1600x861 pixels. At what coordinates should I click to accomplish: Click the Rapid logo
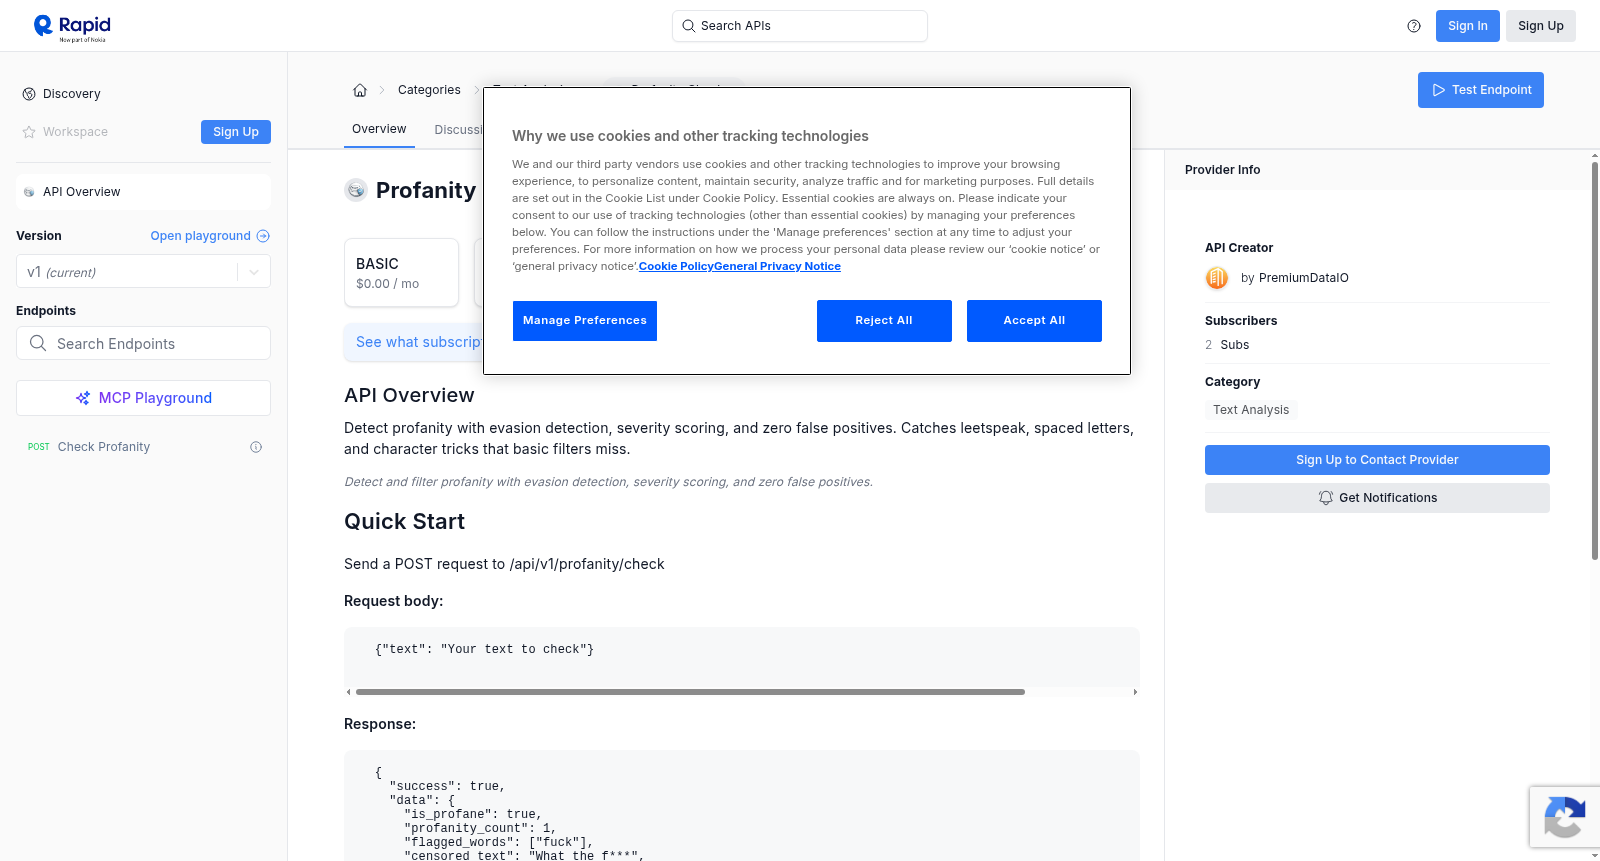(72, 27)
